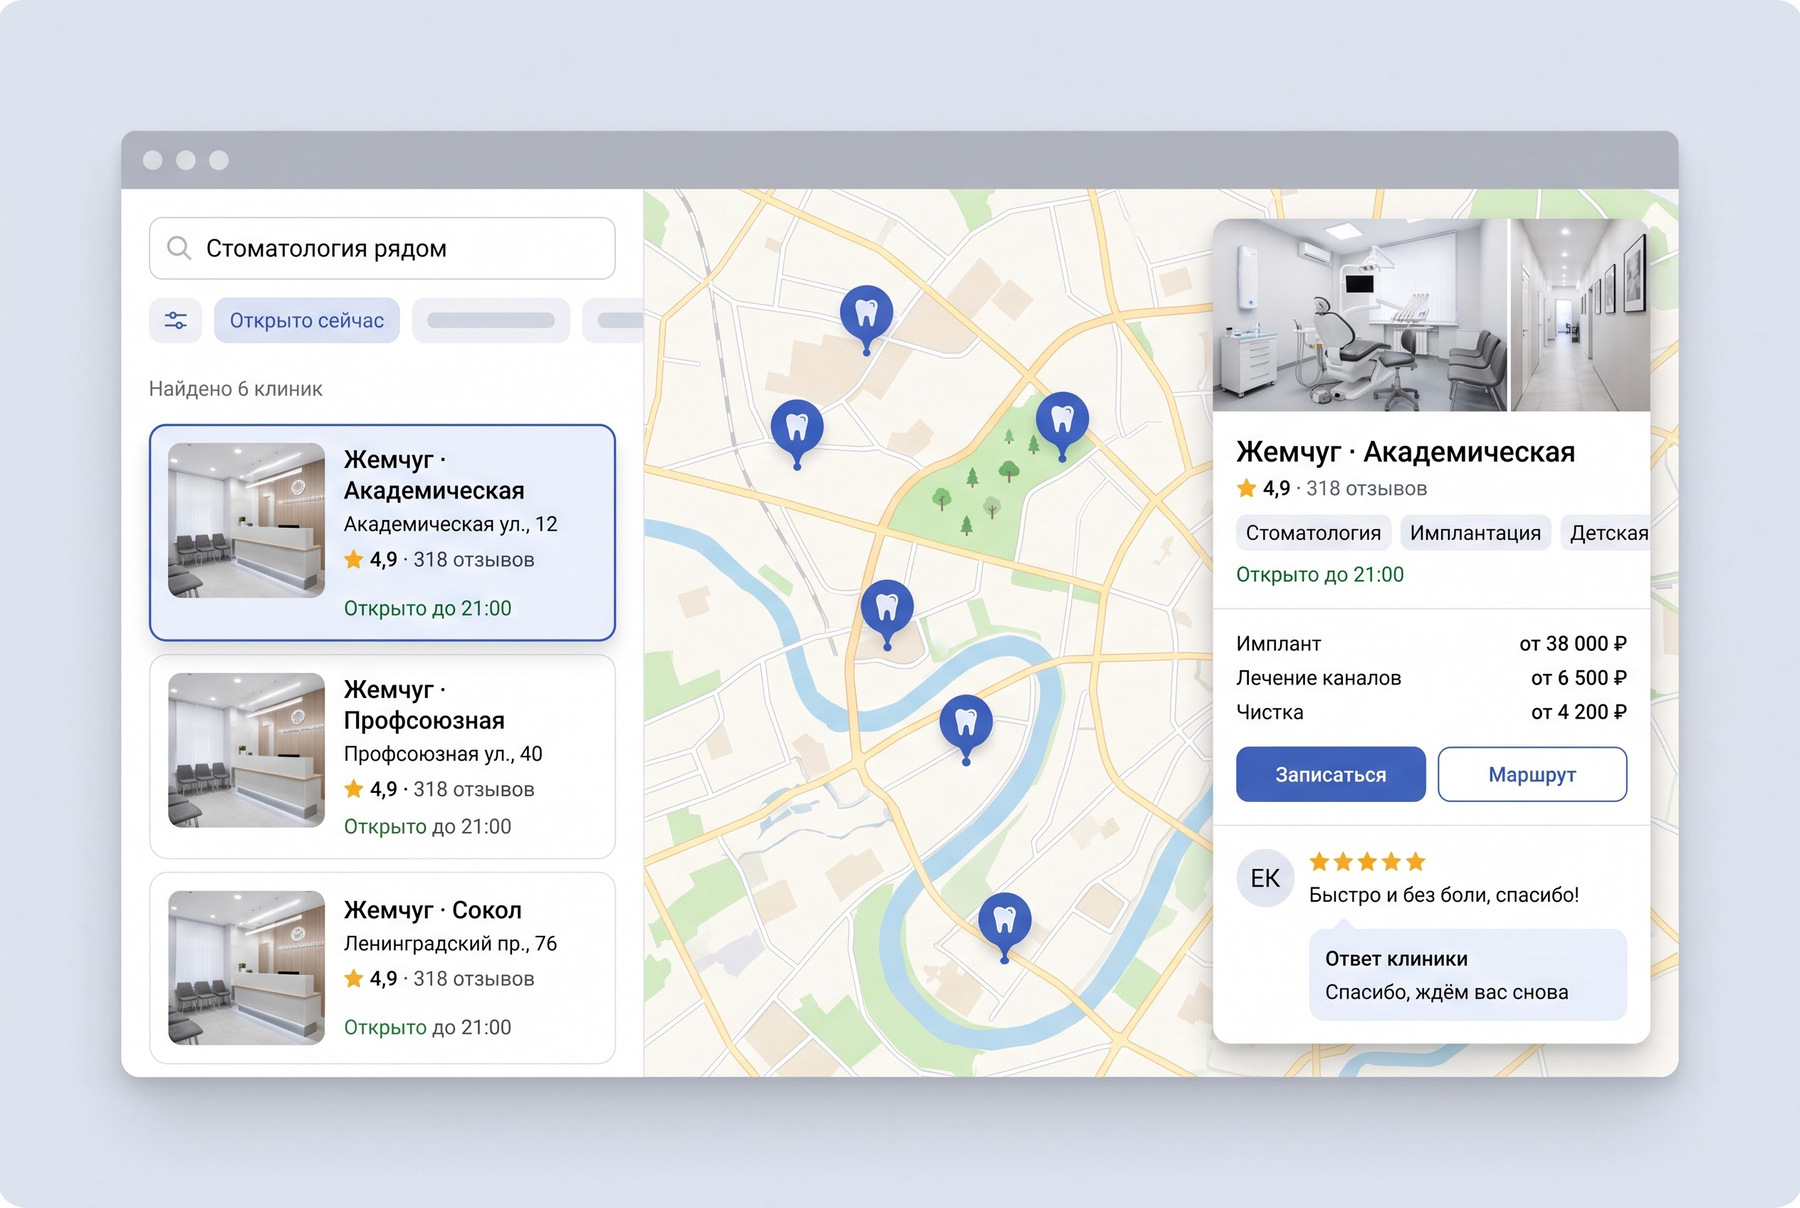Screen dimensions: 1800x1208
Task: Focus the "Стоматология рядом" search field
Action: (x=382, y=248)
